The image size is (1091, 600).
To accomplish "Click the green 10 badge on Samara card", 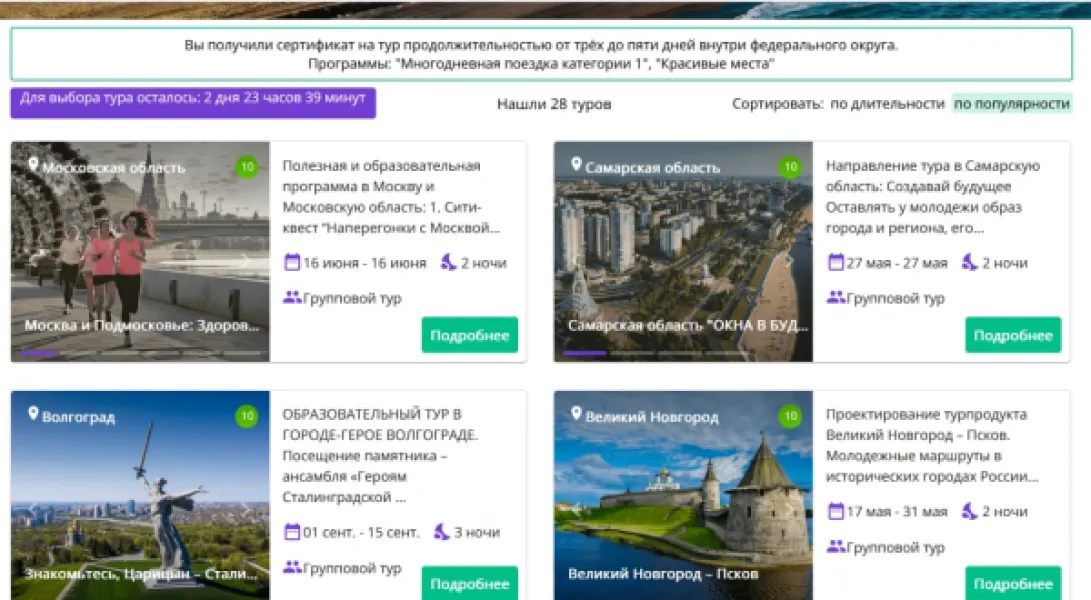I will [x=790, y=167].
